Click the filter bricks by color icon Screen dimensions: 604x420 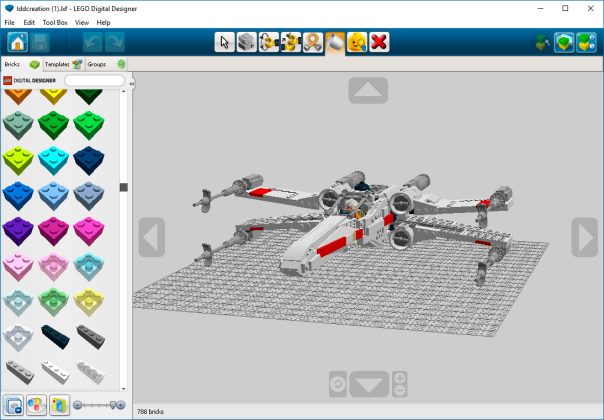click(x=36, y=405)
